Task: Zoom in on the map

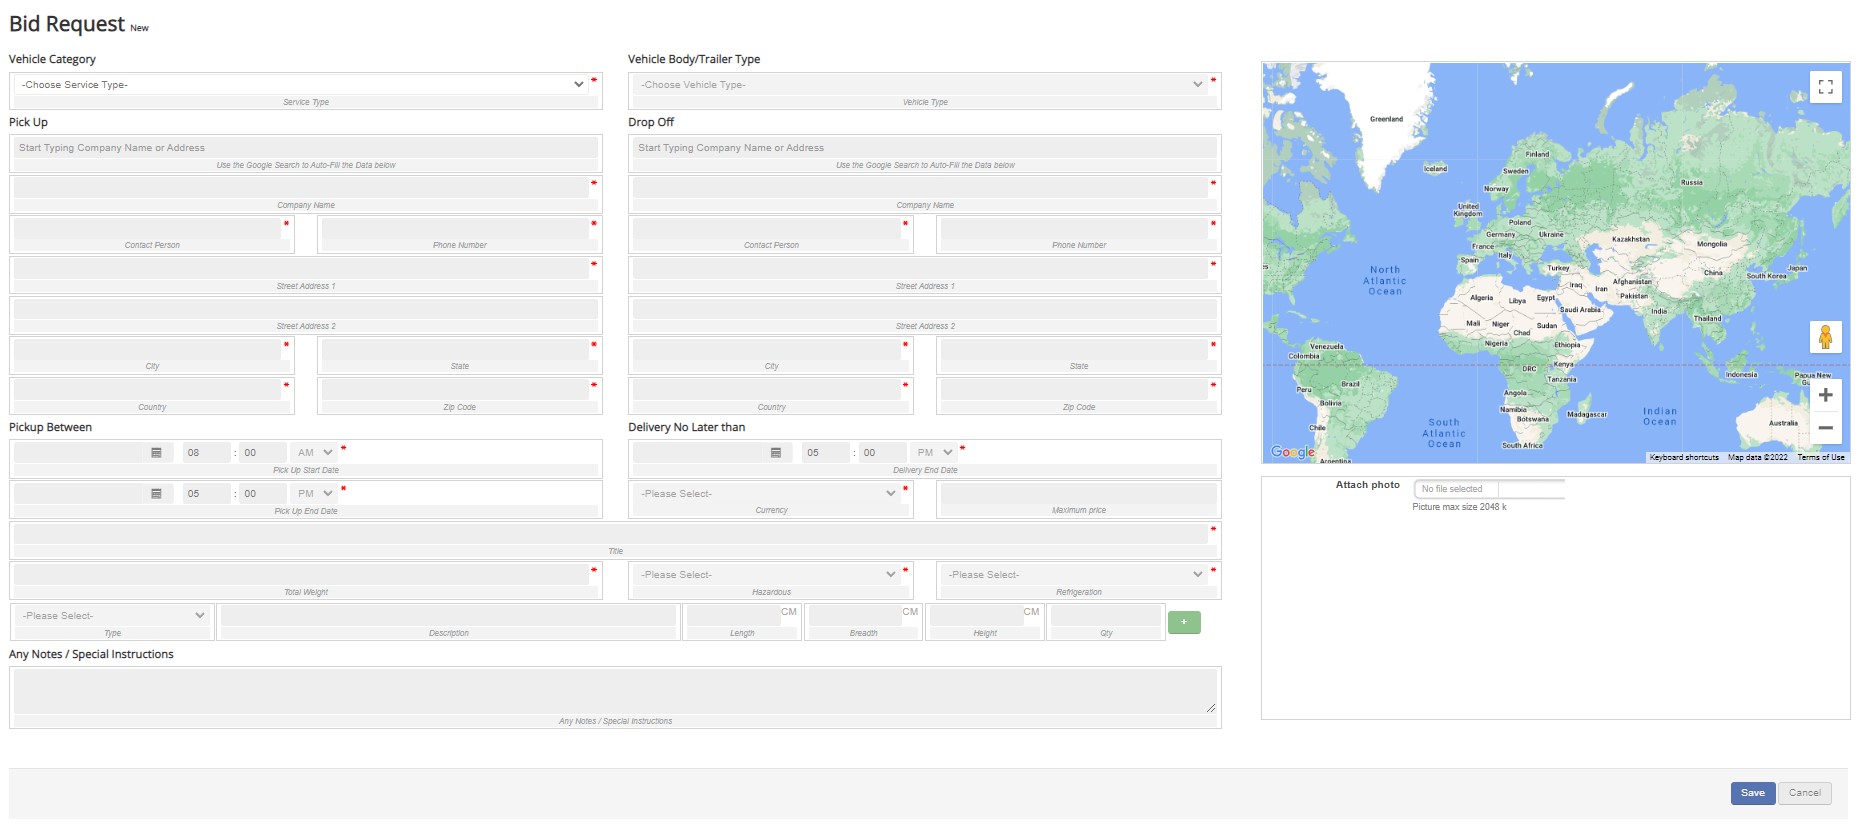Action: point(1825,395)
